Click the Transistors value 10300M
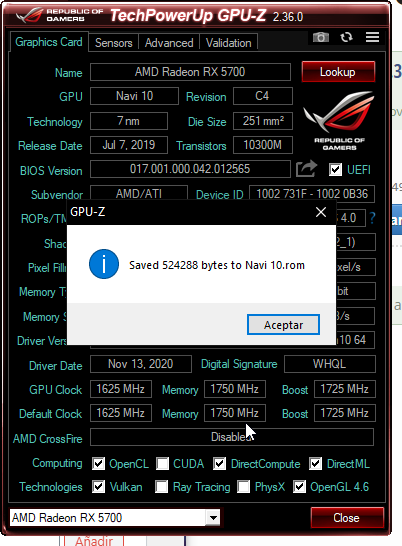 click(x=263, y=145)
